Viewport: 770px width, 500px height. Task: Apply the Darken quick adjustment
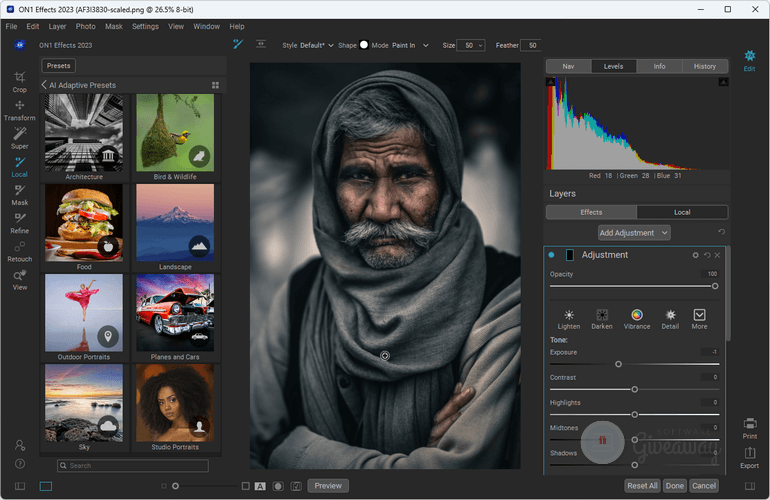point(602,319)
